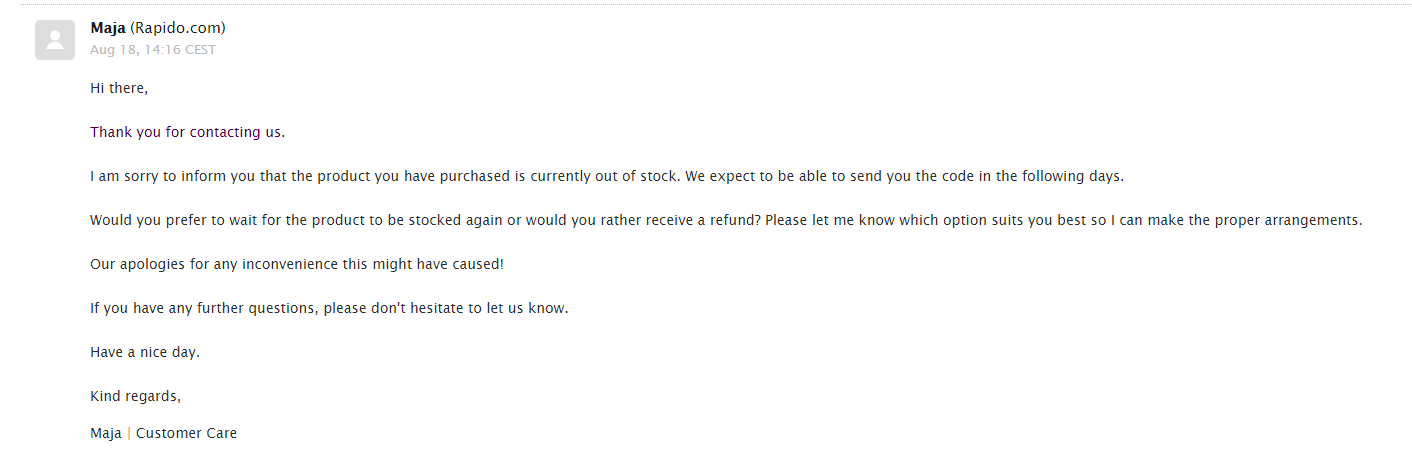Viewport: 1412px width, 467px height.
Task: Click the sentence starting "I am sorry to inform you"
Action: click(607, 176)
